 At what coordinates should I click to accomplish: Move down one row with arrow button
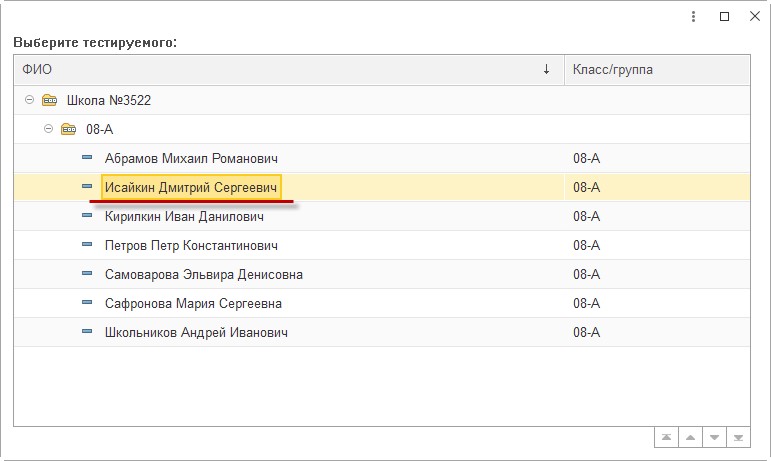(x=714, y=437)
